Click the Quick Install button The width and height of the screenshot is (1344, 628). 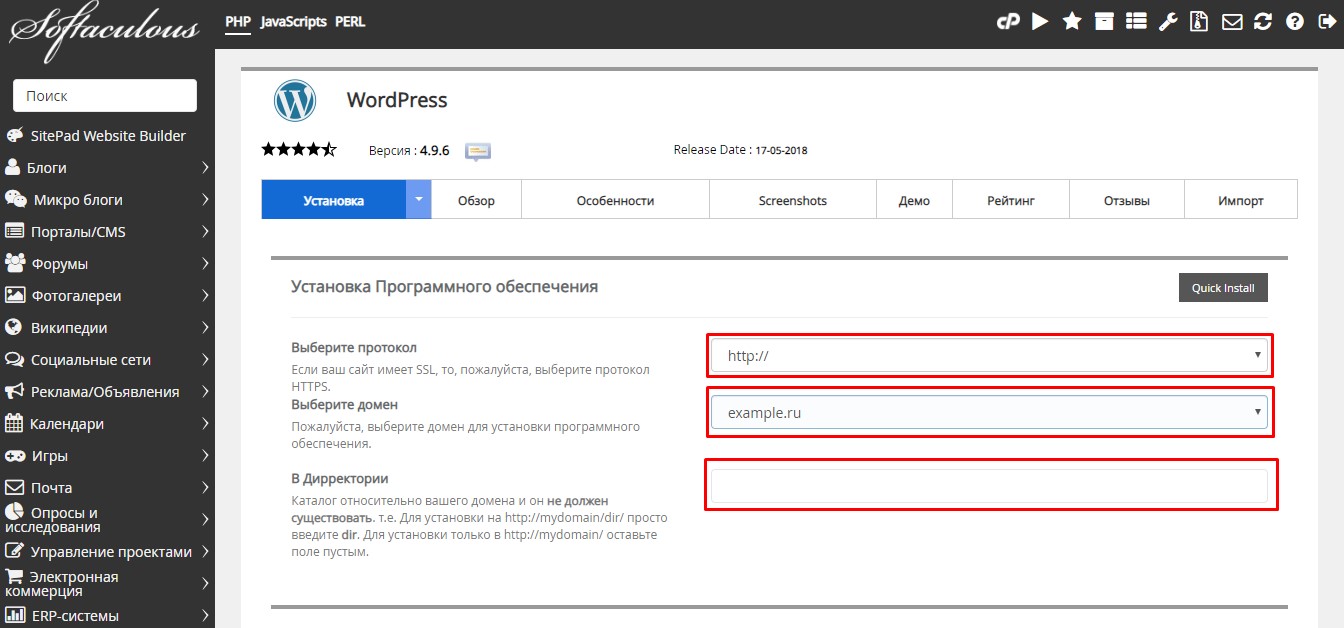point(1223,288)
